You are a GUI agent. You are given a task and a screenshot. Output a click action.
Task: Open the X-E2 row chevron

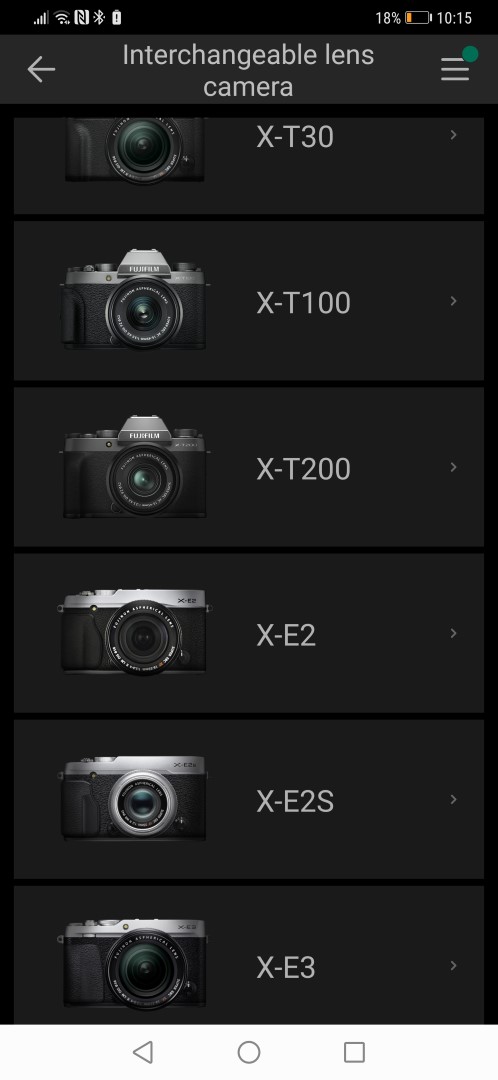(453, 633)
